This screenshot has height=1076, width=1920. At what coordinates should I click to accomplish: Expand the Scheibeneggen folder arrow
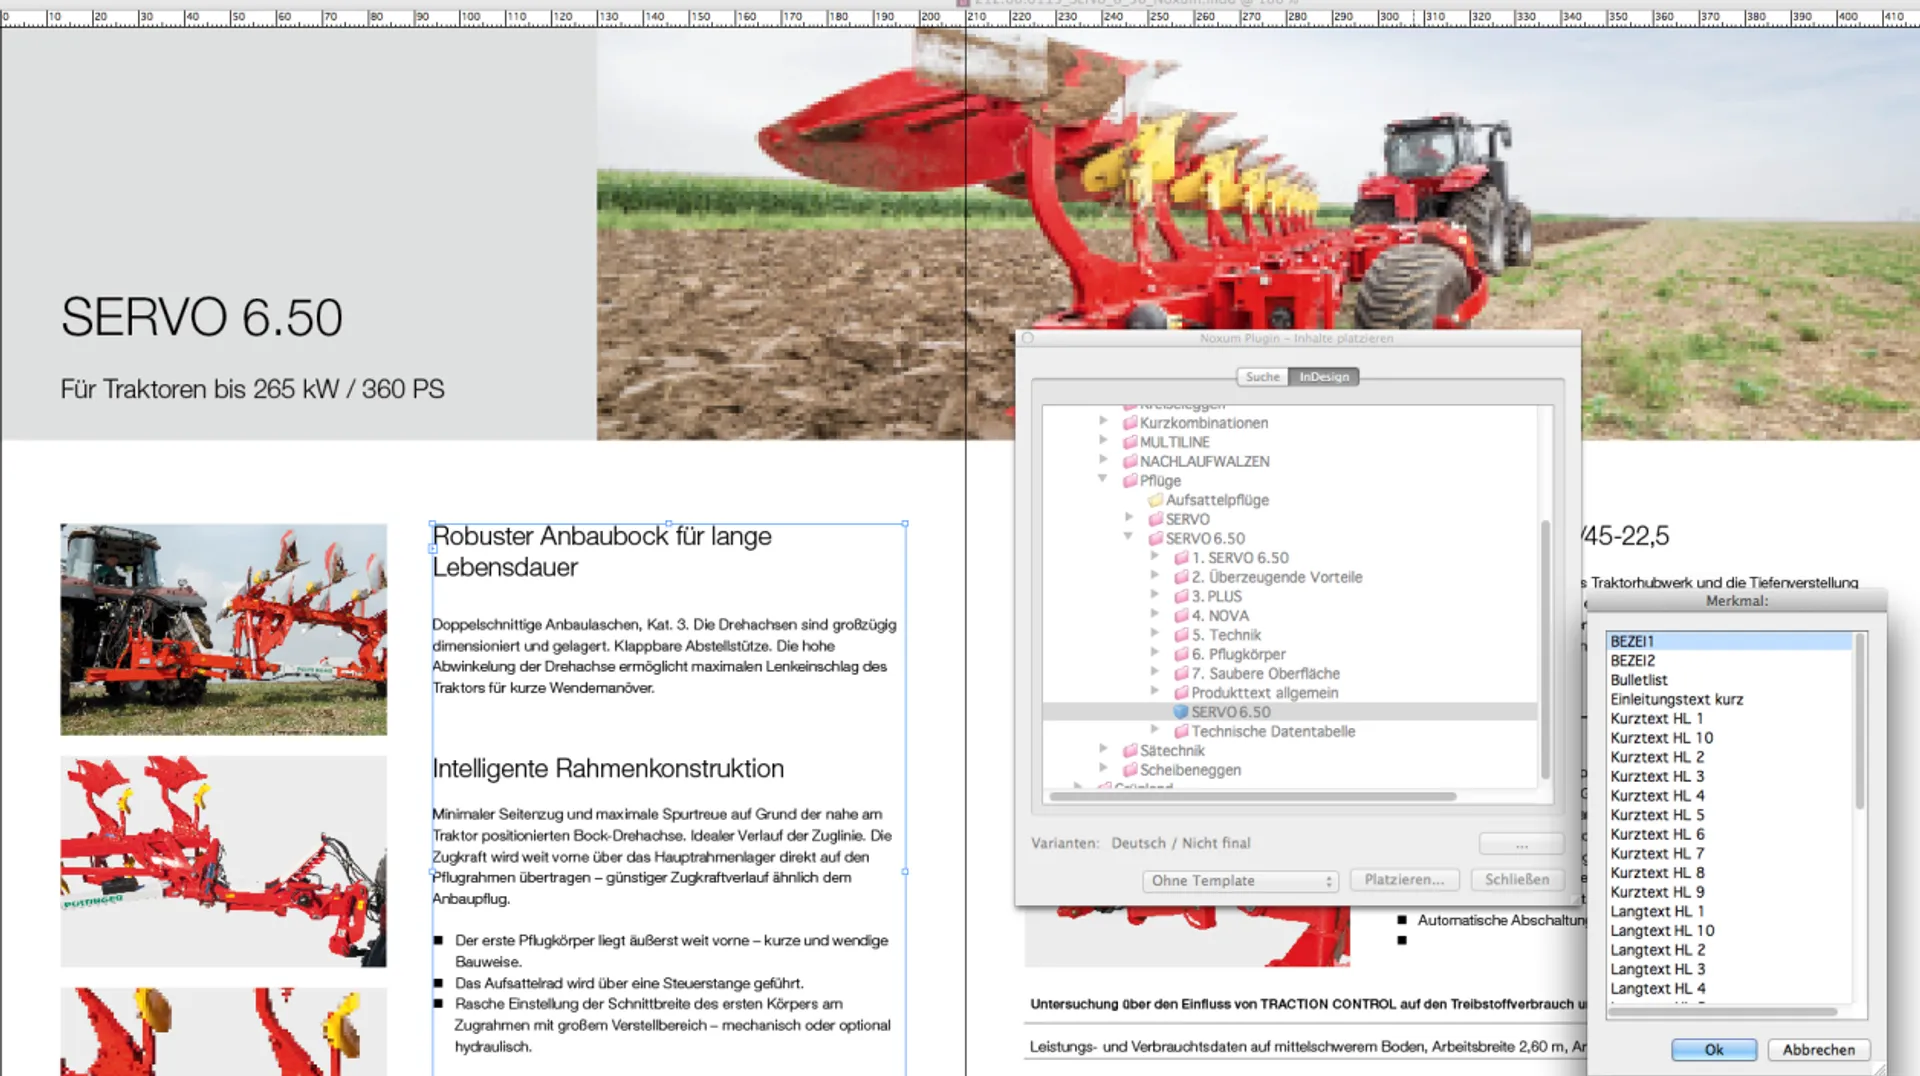pyautogui.click(x=1103, y=768)
